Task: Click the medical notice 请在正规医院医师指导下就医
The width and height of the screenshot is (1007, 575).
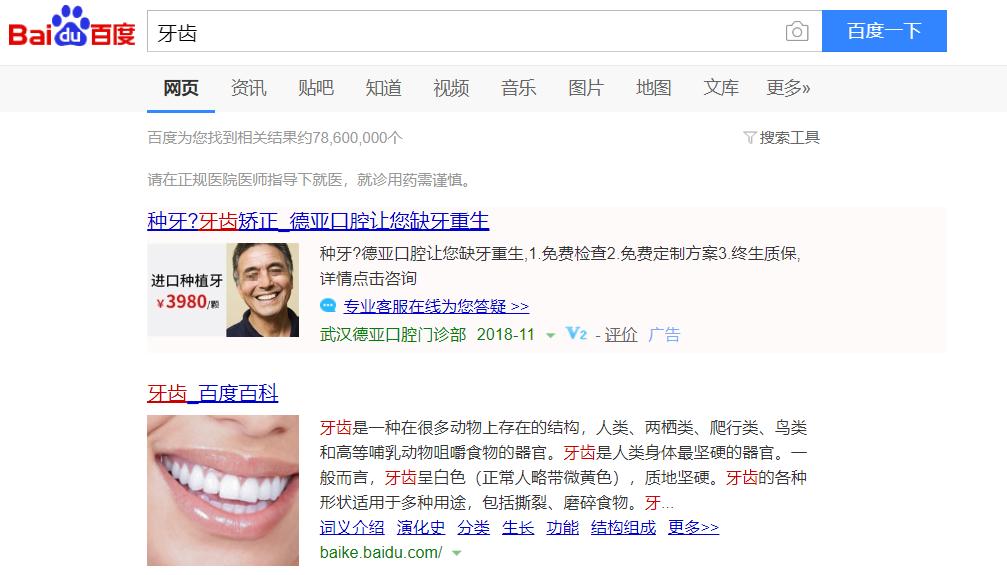Action: click(310, 180)
